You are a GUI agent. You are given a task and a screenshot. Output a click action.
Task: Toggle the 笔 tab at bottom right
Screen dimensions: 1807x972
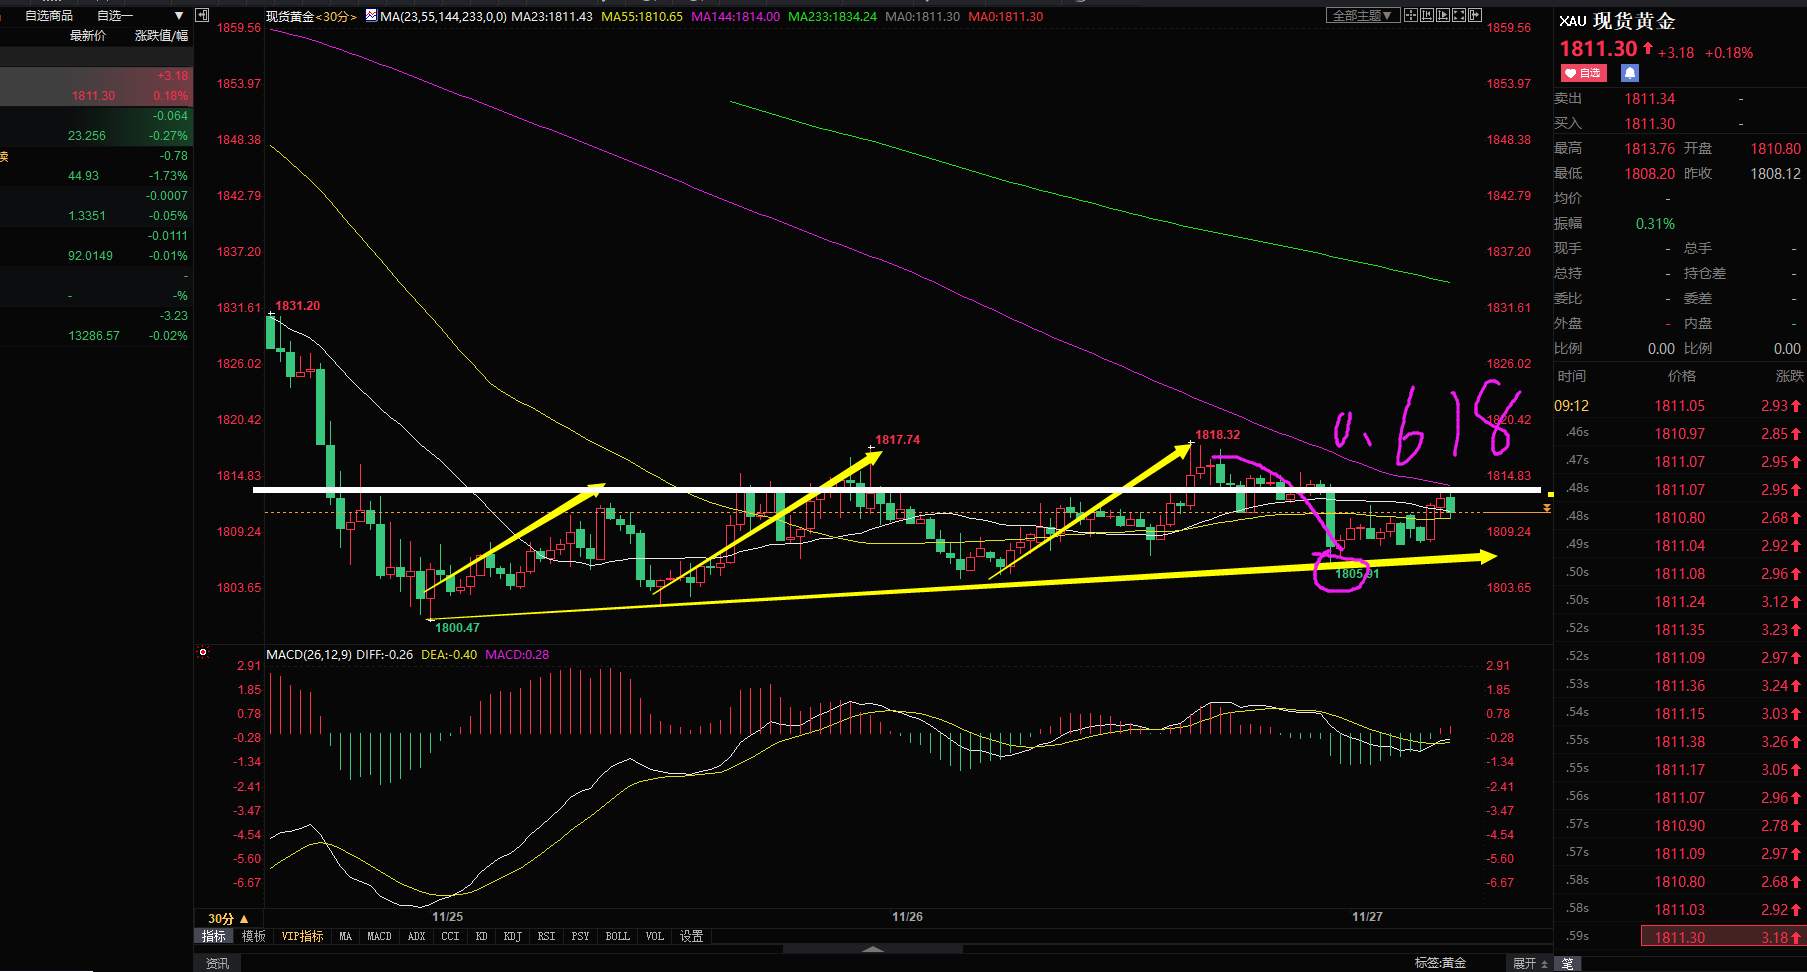tap(1567, 963)
